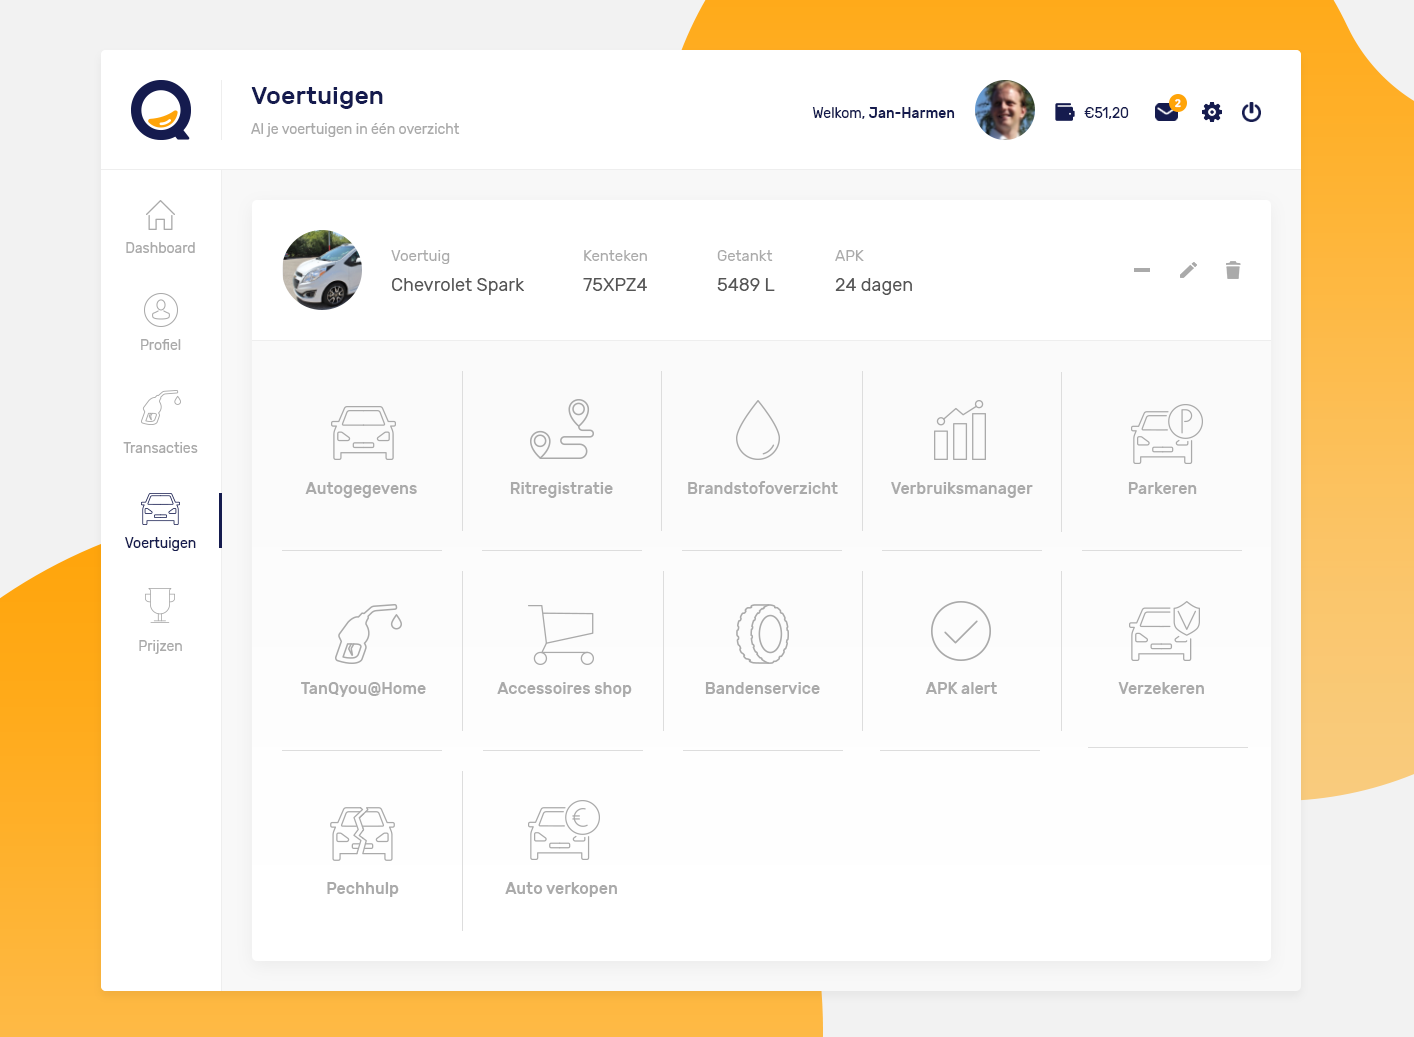1414x1037 pixels.
Task: Edit the vehicle with the pencil icon
Action: click(1188, 270)
